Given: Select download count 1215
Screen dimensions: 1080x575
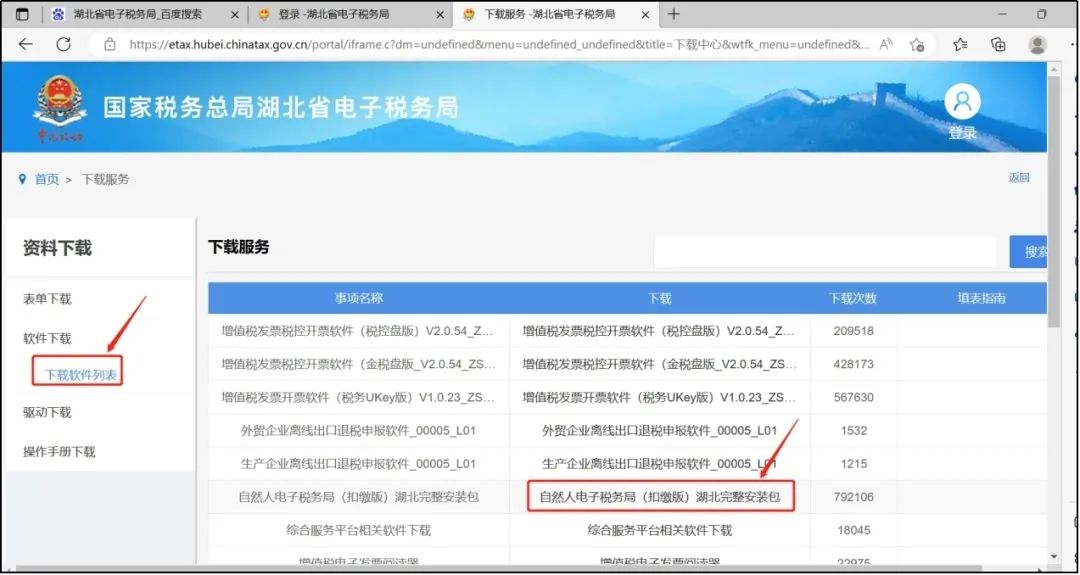Looking at the screenshot, I should [x=853, y=463].
